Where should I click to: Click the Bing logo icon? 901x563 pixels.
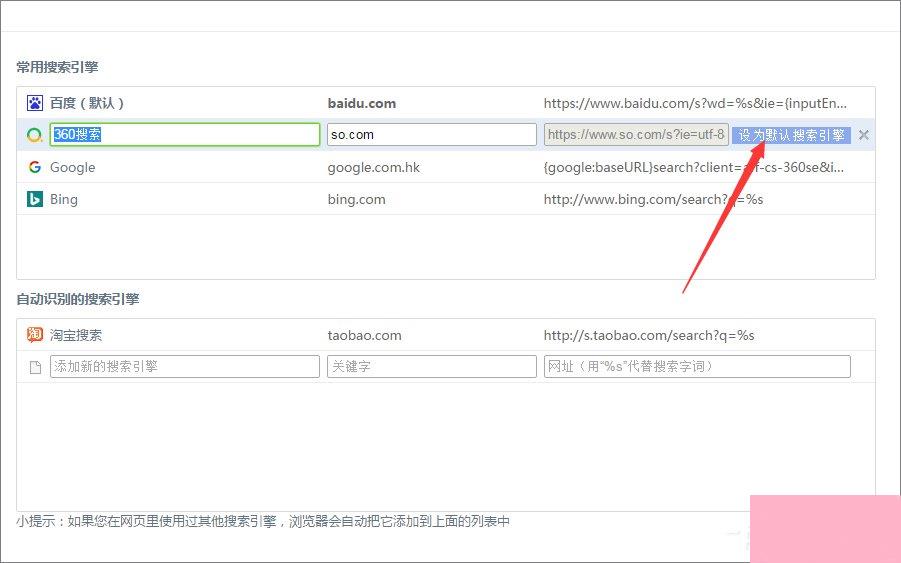pyautogui.click(x=34, y=199)
